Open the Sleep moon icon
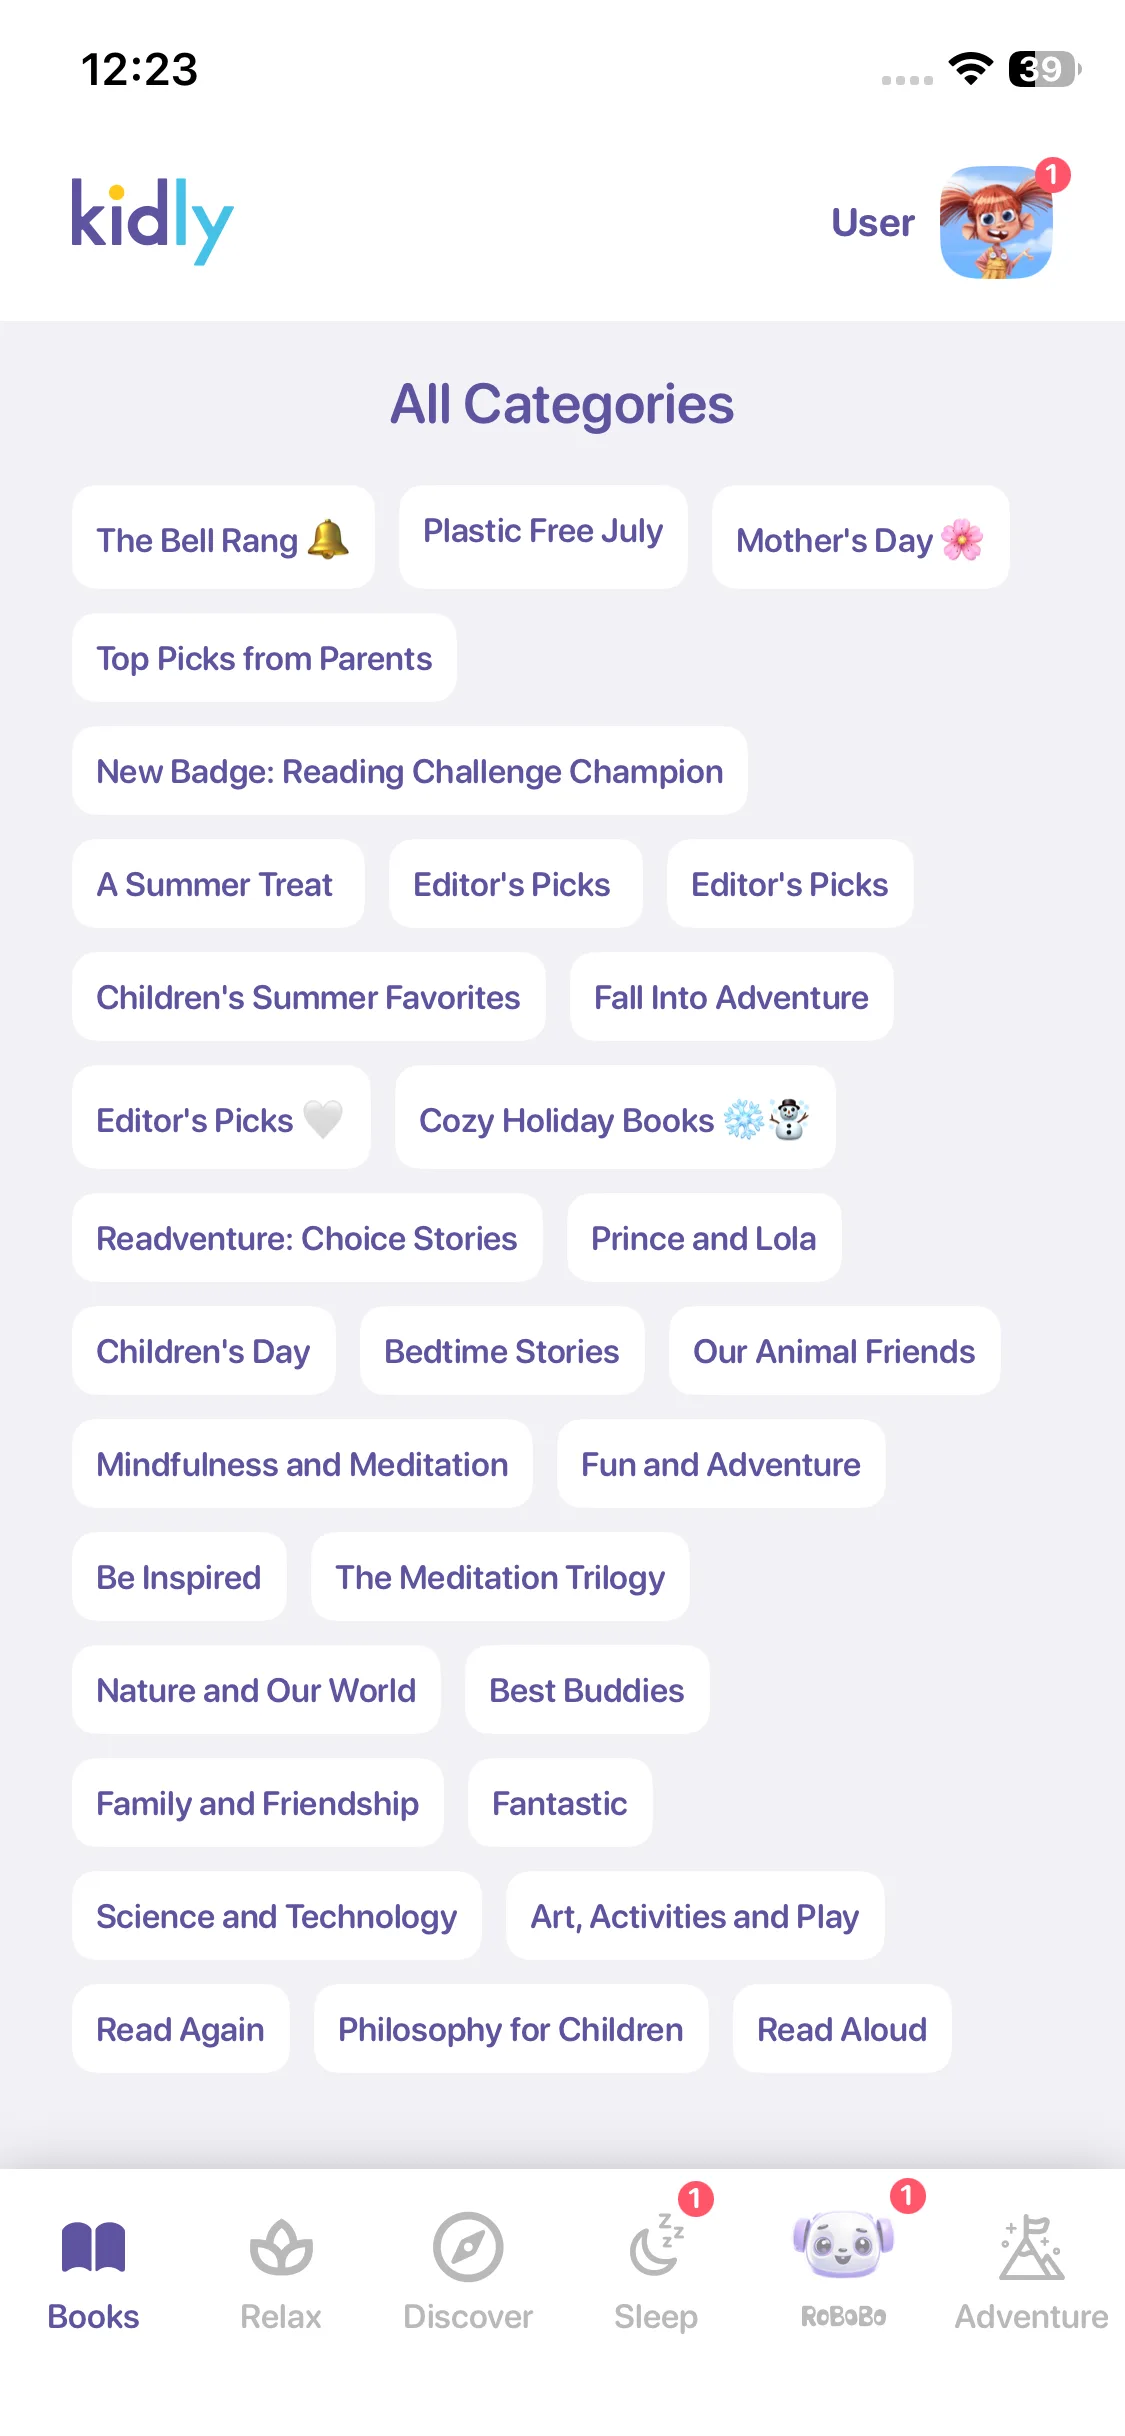Image resolution: width=1125 pixels, height=2436 pixels. coord(656,2249)
